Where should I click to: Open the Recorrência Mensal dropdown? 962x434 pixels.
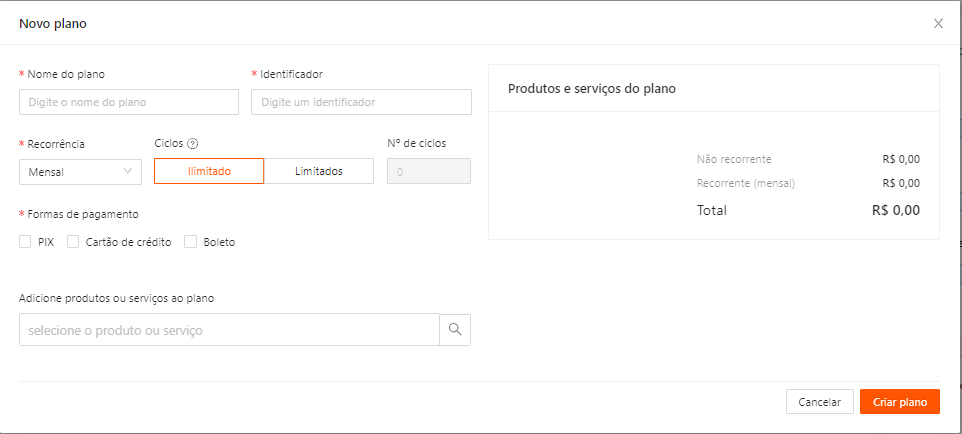(80, 171)
